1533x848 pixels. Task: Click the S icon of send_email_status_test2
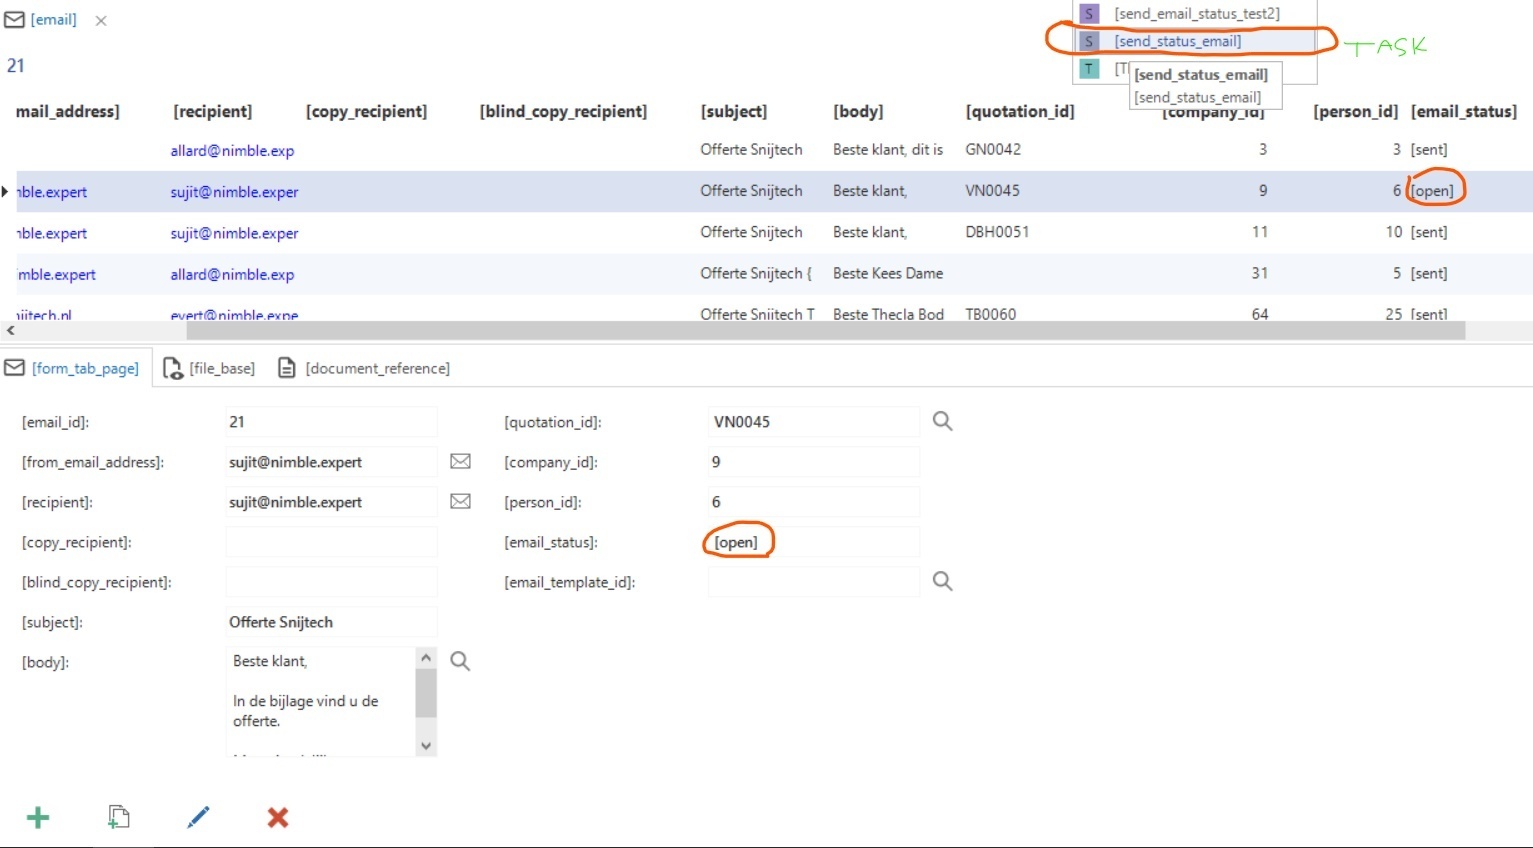(1090, 14)
